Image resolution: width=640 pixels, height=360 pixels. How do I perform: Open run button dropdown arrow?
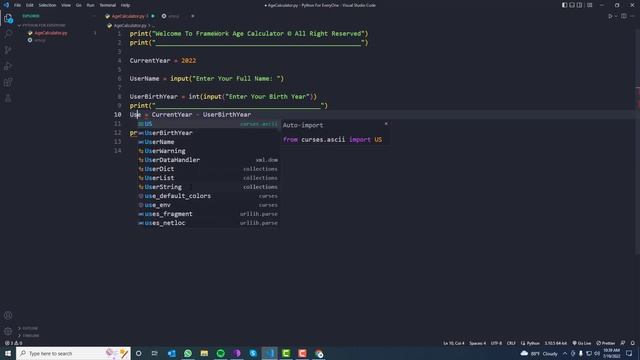click(x=616, y=16)
